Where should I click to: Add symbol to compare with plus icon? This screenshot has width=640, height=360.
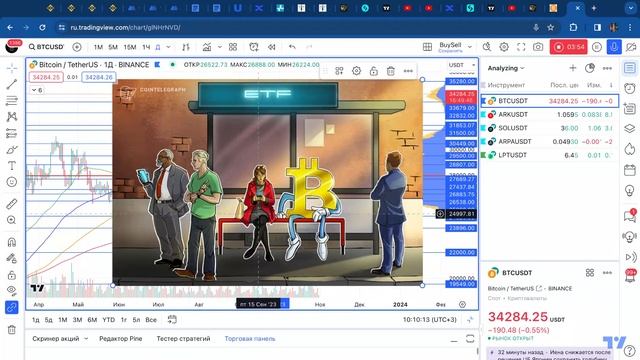77,47
